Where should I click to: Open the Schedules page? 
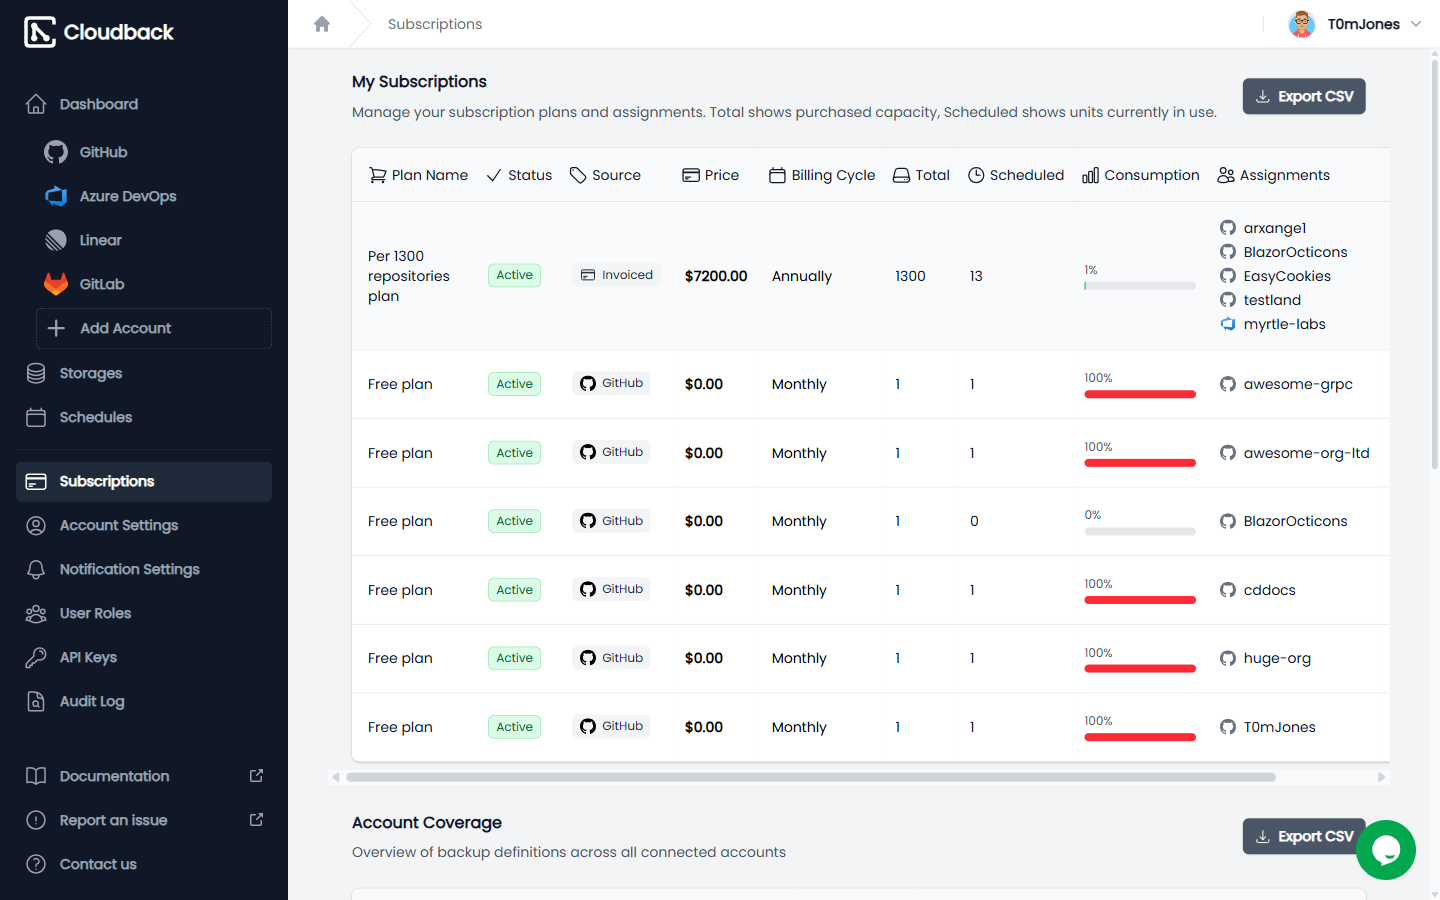[95, 417]
